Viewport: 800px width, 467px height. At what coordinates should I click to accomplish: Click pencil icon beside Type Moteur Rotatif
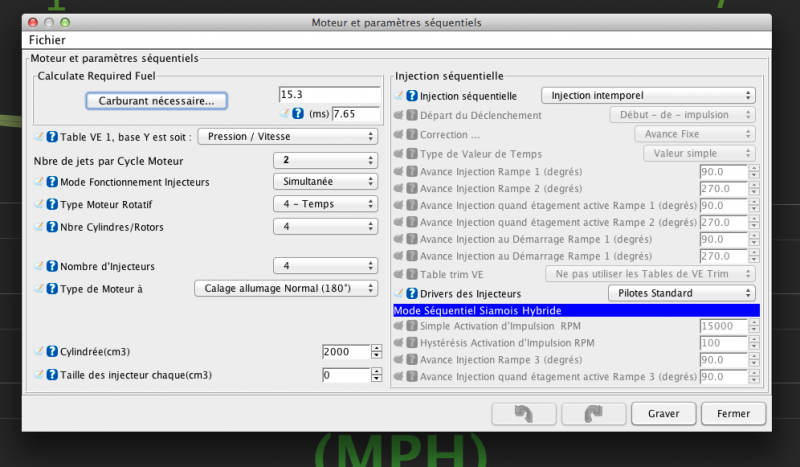(x=39, y=204)
